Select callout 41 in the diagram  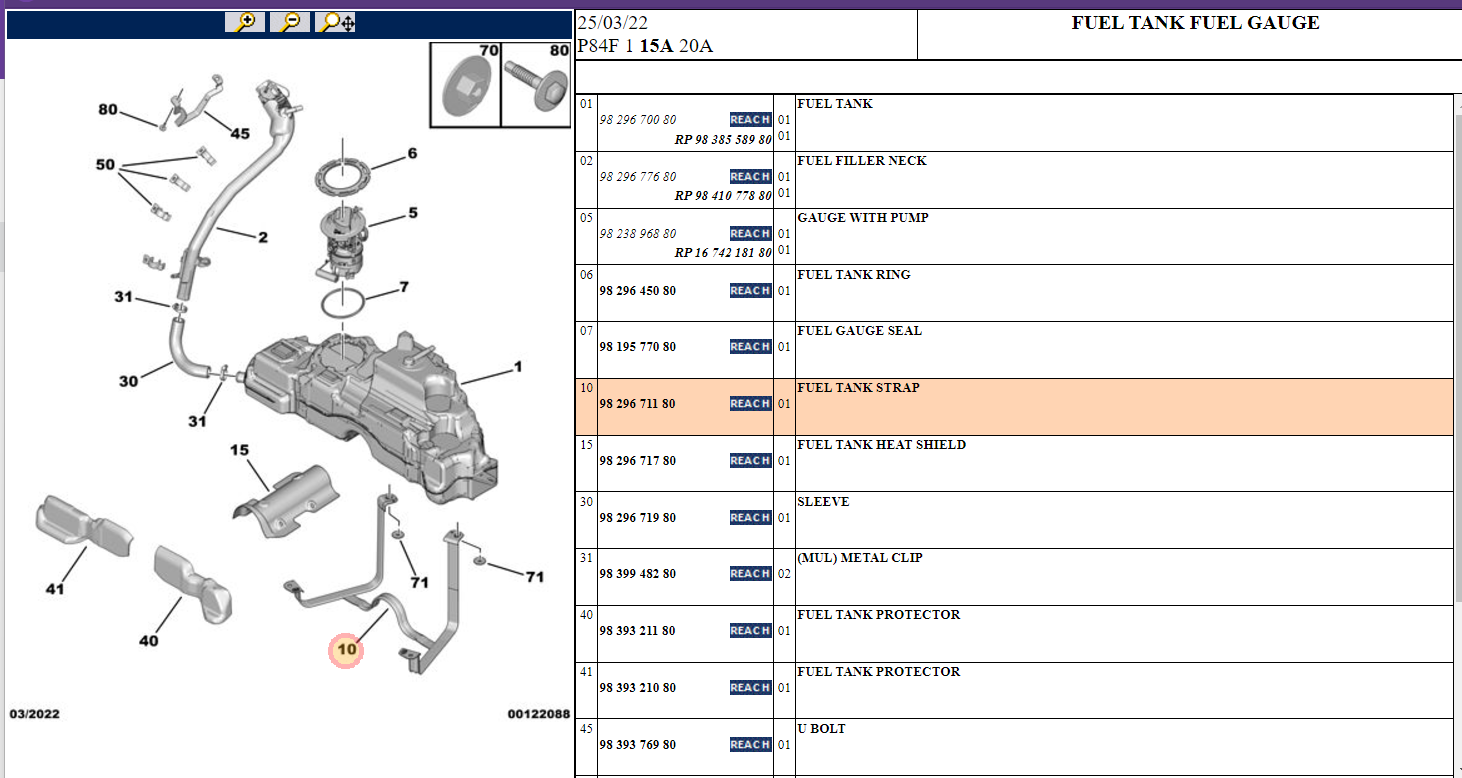point(54,589)
